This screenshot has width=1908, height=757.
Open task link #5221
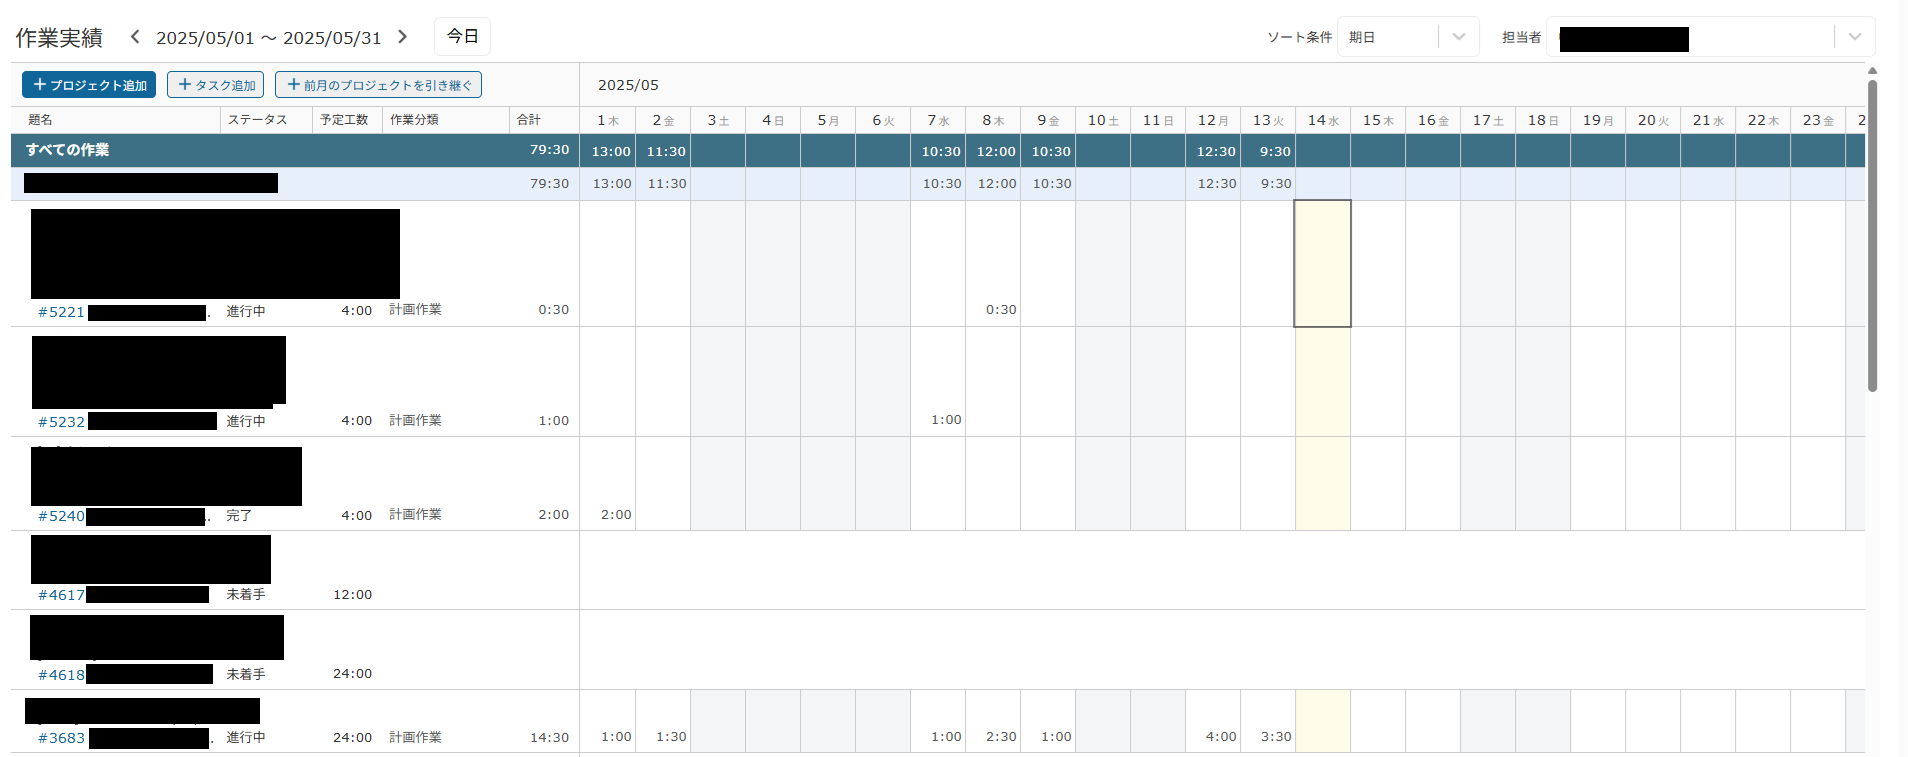(x=61, y=312)
